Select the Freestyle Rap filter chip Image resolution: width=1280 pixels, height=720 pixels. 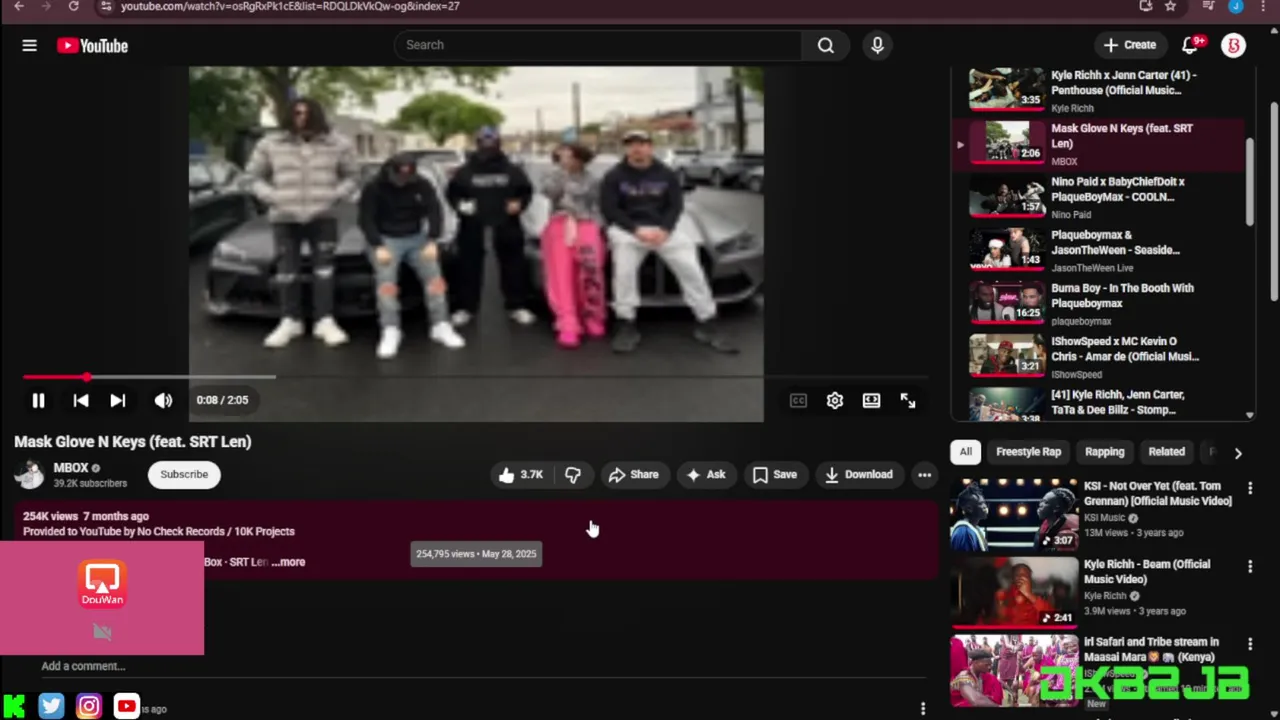click(1028, 452)
